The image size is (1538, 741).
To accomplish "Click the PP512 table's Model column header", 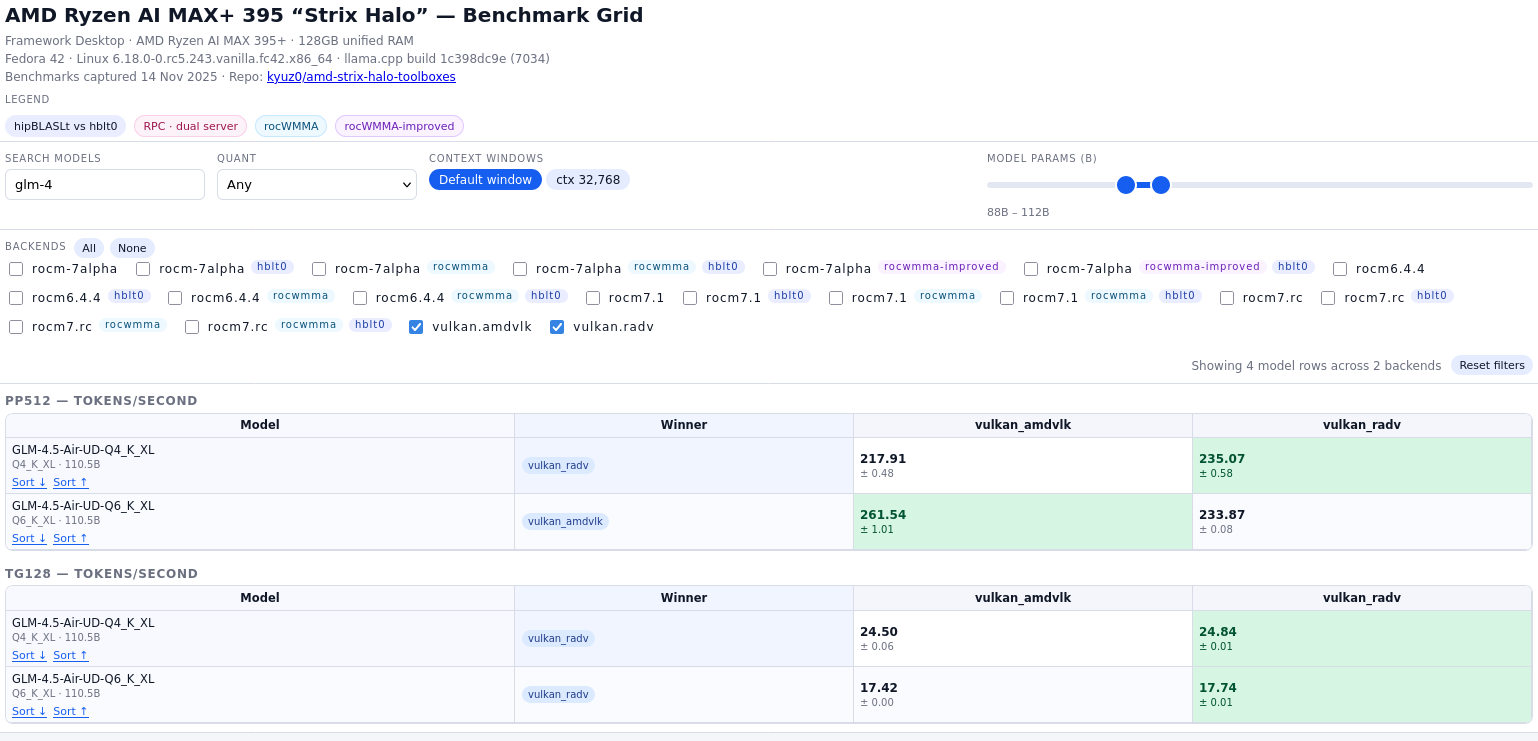I will point(260,425).
